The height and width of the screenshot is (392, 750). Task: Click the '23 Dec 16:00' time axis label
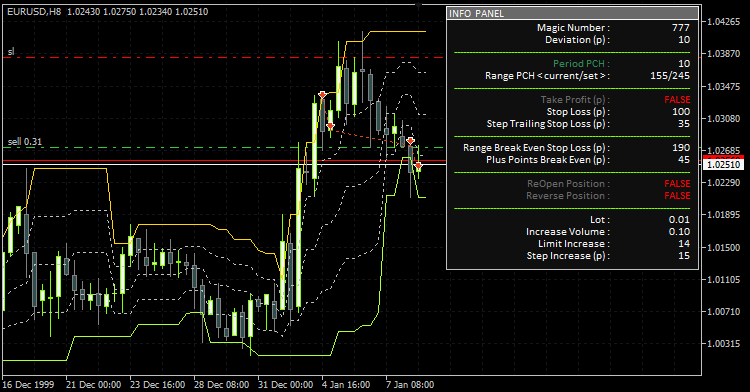click(157, 384)
